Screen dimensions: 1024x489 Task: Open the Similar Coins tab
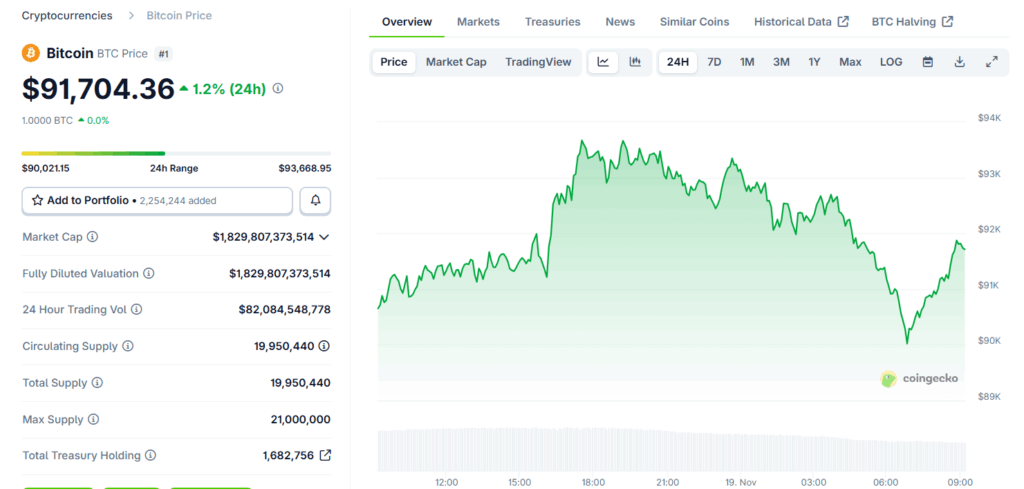click(x=694, y=22)
